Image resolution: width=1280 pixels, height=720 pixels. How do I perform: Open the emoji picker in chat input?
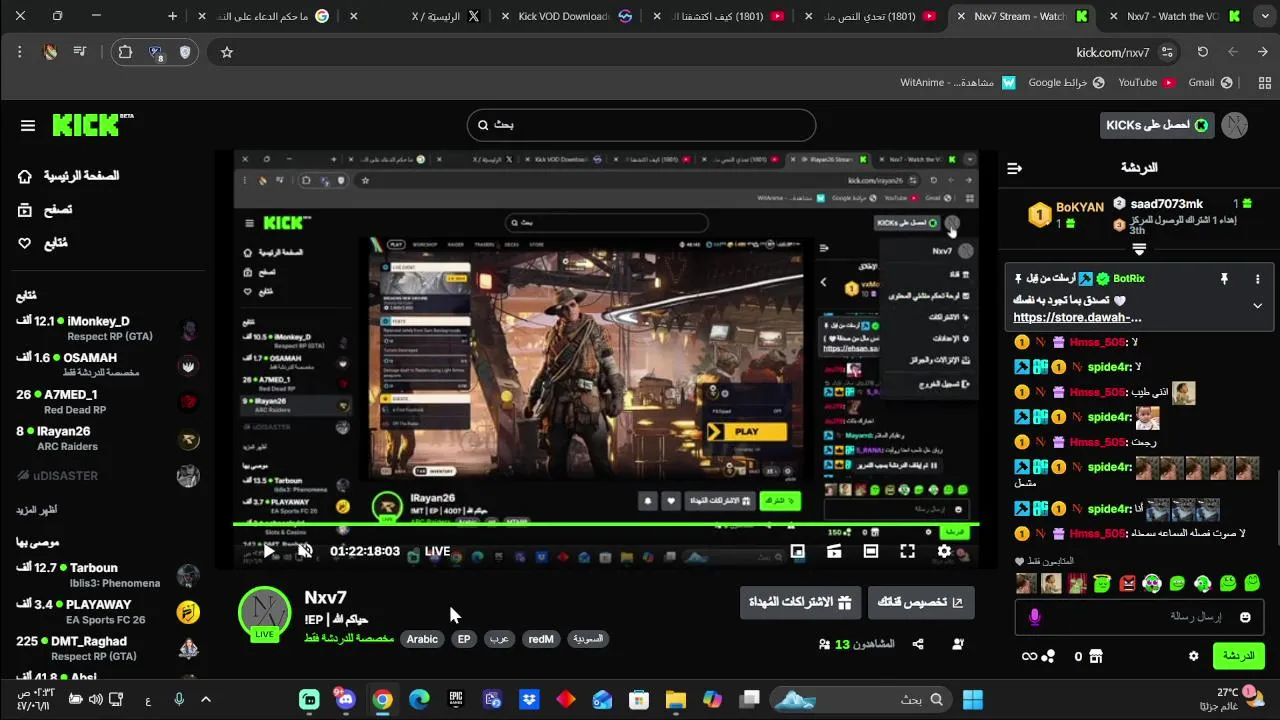click(x=1245, y=617)
